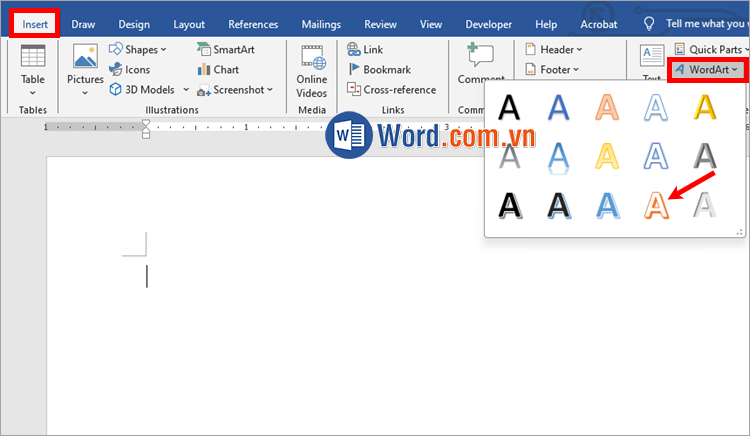This screenshot has width=750, height=436.
Task: Open the References tab
Action: pyautogui.click(x=253, y=24)
